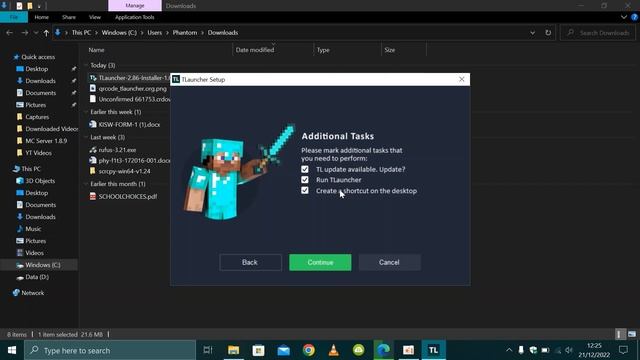Click the TL TLauncher taskbar icon
Viewport: 640px width, 360px height.
pos(433,350)
